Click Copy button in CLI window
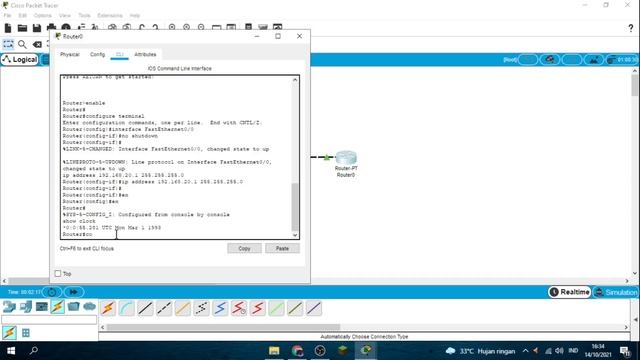 coord(244,248)
